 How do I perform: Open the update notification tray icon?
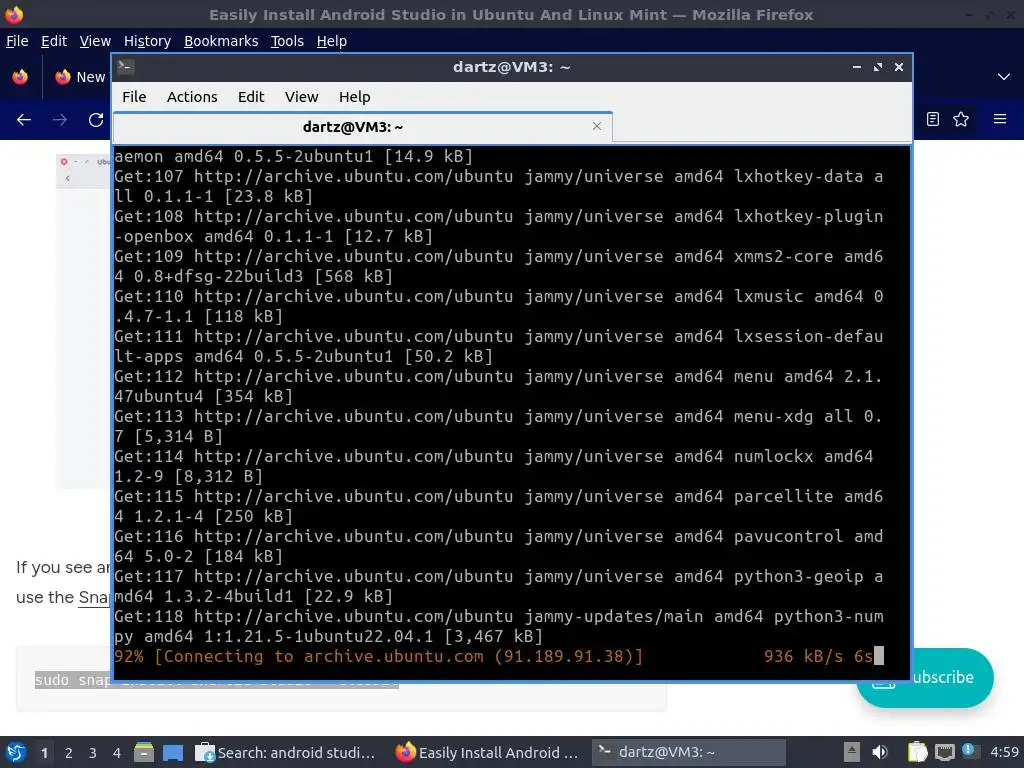click(x=969, y=751)
